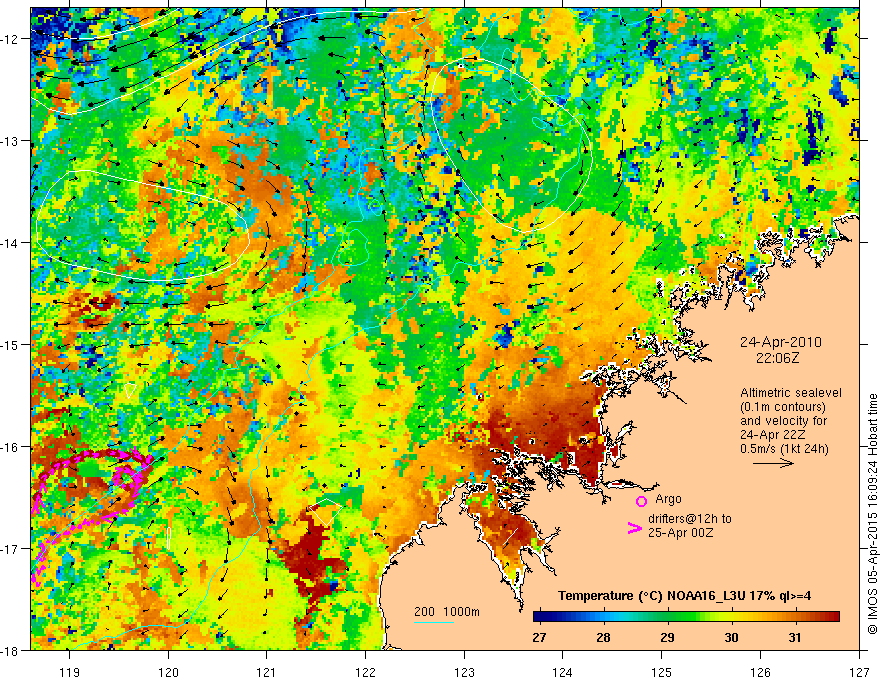The image size is (880, 680).
Task: Click the colorbar value 27
Action: pos(539,637)
